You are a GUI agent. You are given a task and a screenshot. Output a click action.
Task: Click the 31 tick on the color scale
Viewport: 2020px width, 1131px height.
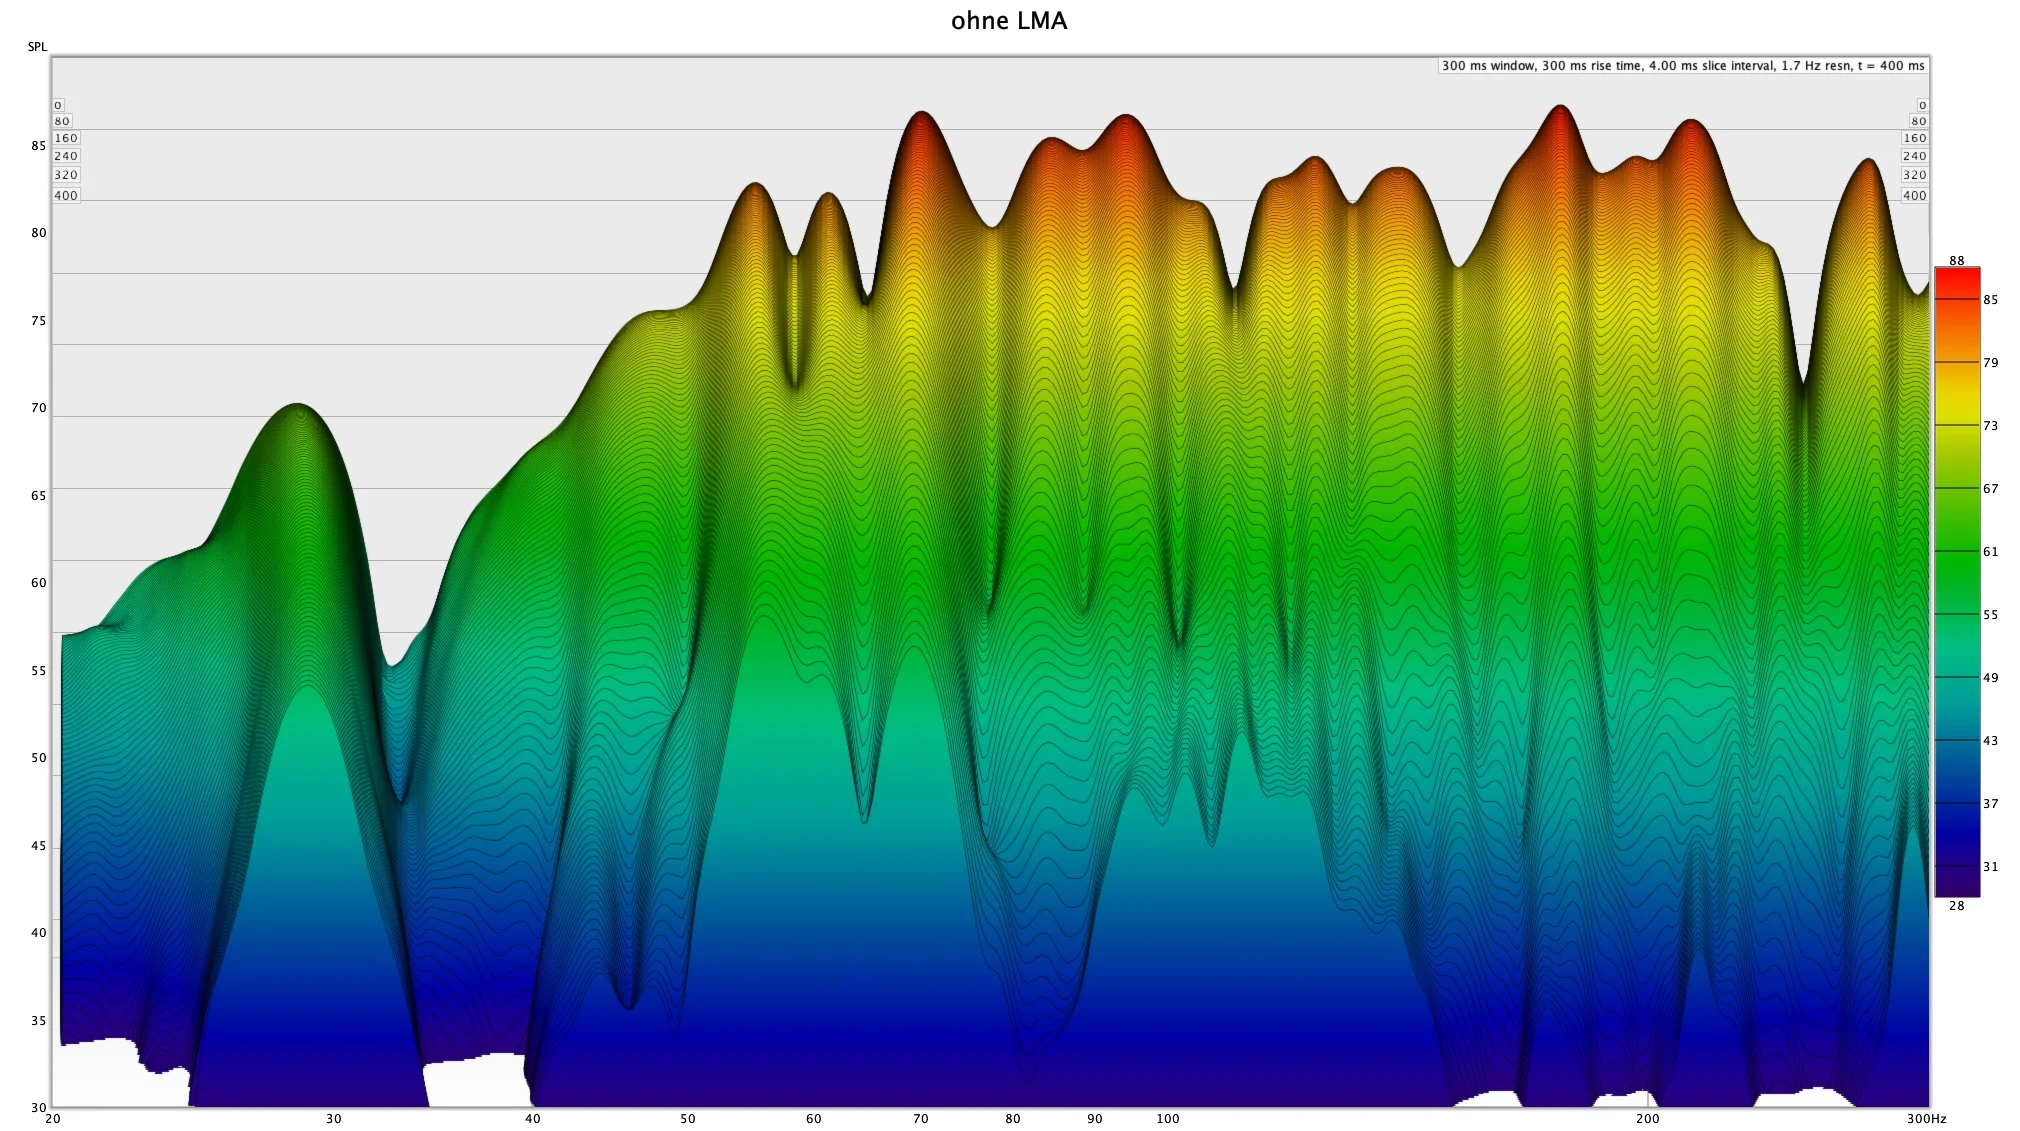pos(1991,867)
